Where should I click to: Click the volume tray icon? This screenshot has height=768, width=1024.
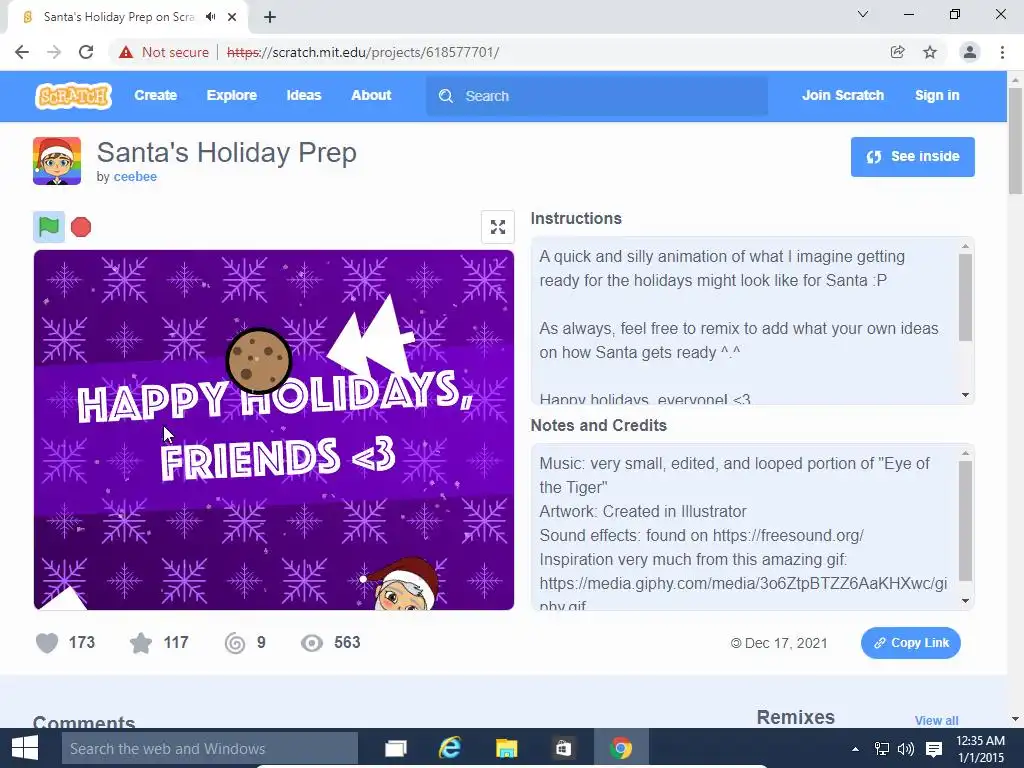tap(906, 749)
